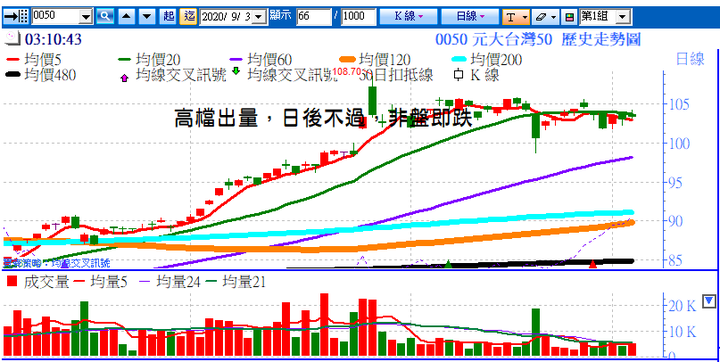Click the total bars field showing 1000

359,17
